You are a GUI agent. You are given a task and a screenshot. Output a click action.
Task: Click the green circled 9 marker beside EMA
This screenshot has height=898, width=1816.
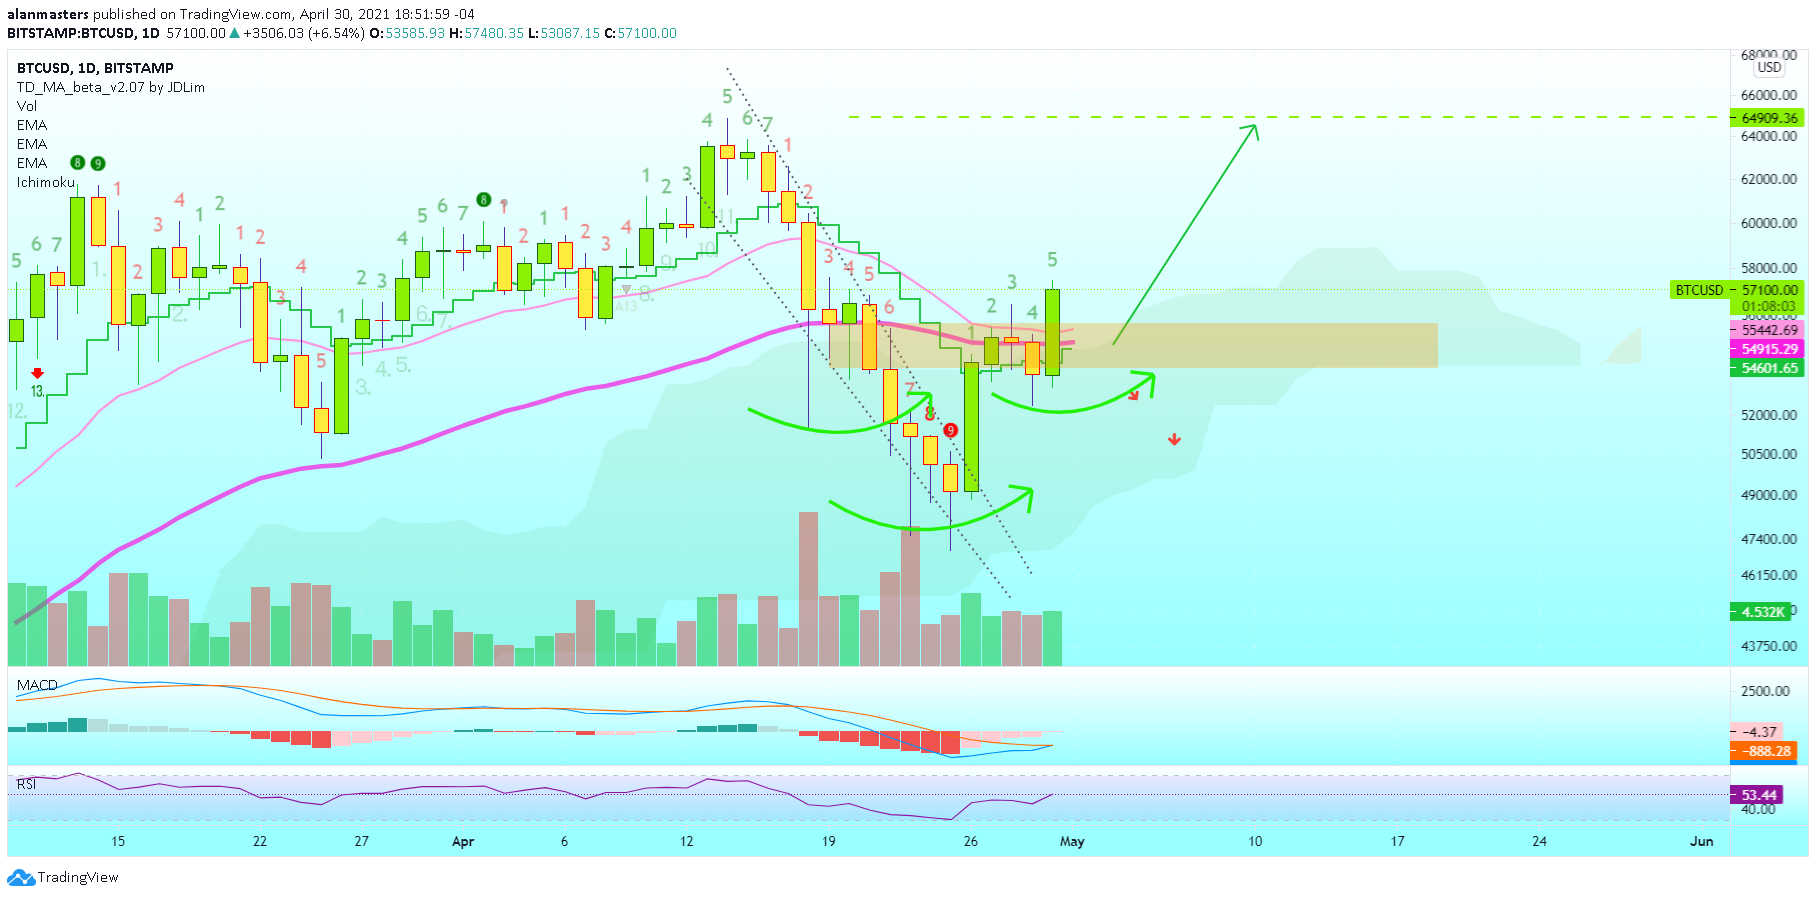point(97,163)
